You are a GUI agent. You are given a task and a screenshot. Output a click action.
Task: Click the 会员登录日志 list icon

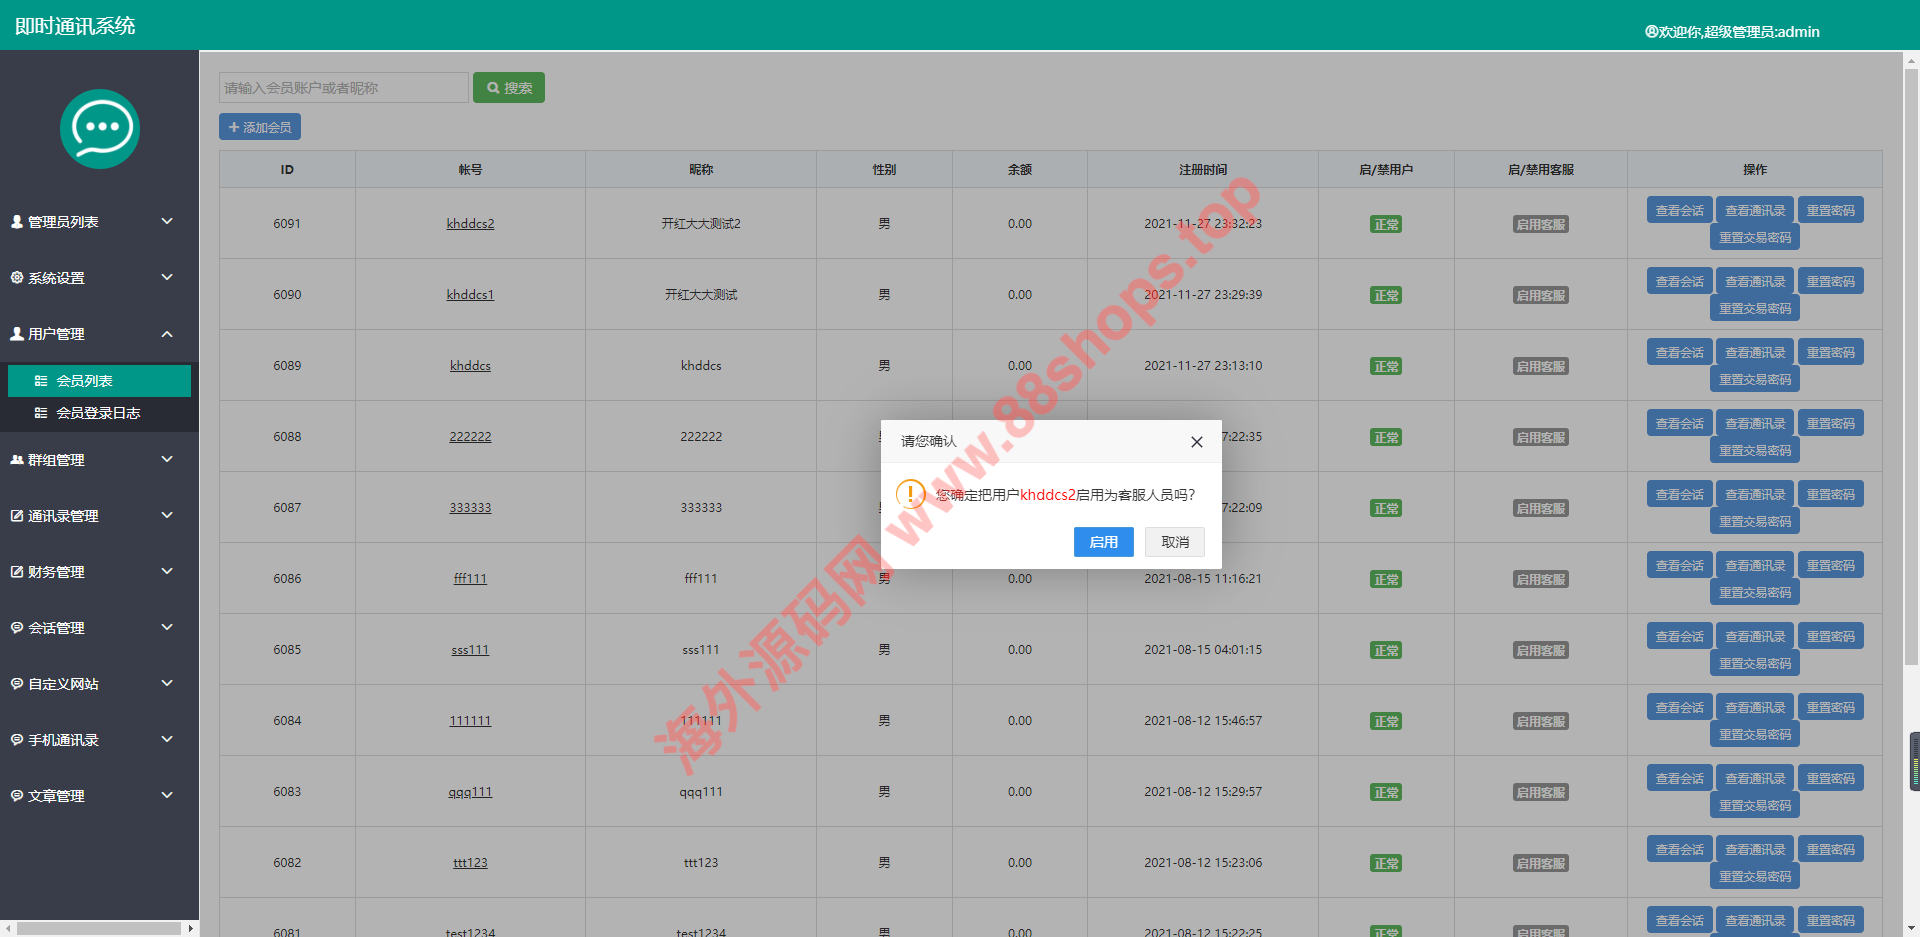41,413
